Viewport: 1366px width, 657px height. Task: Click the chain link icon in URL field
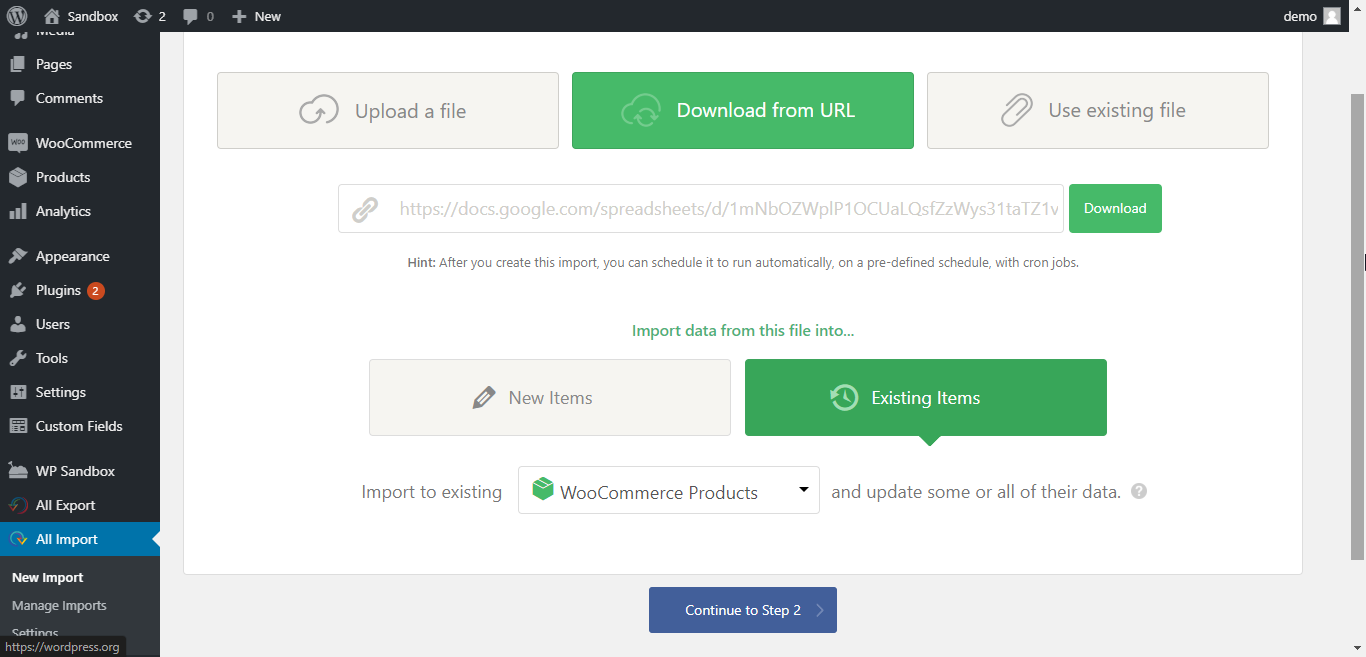click(365, 209)
